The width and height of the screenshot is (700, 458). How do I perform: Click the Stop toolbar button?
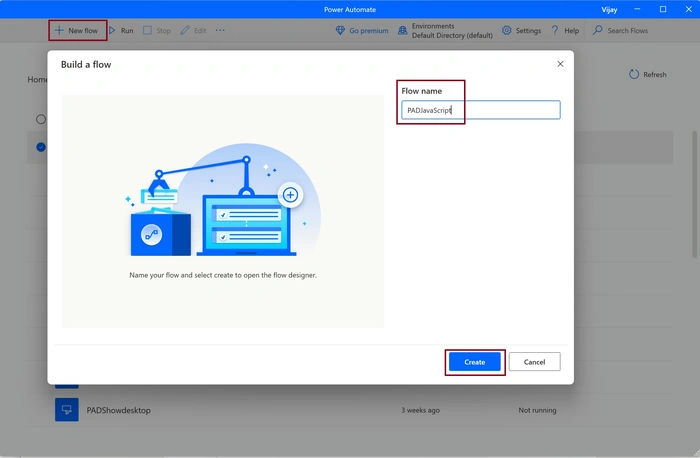click(157, 30)
